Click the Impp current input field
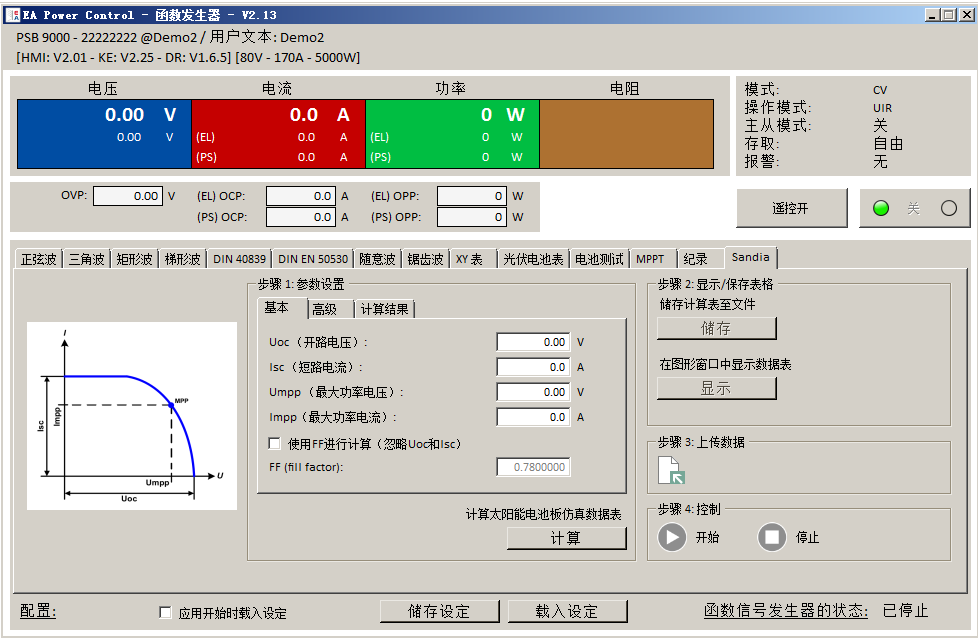This screenshot has width=978, height=638. pyautogui.click(x=533, y=417)
